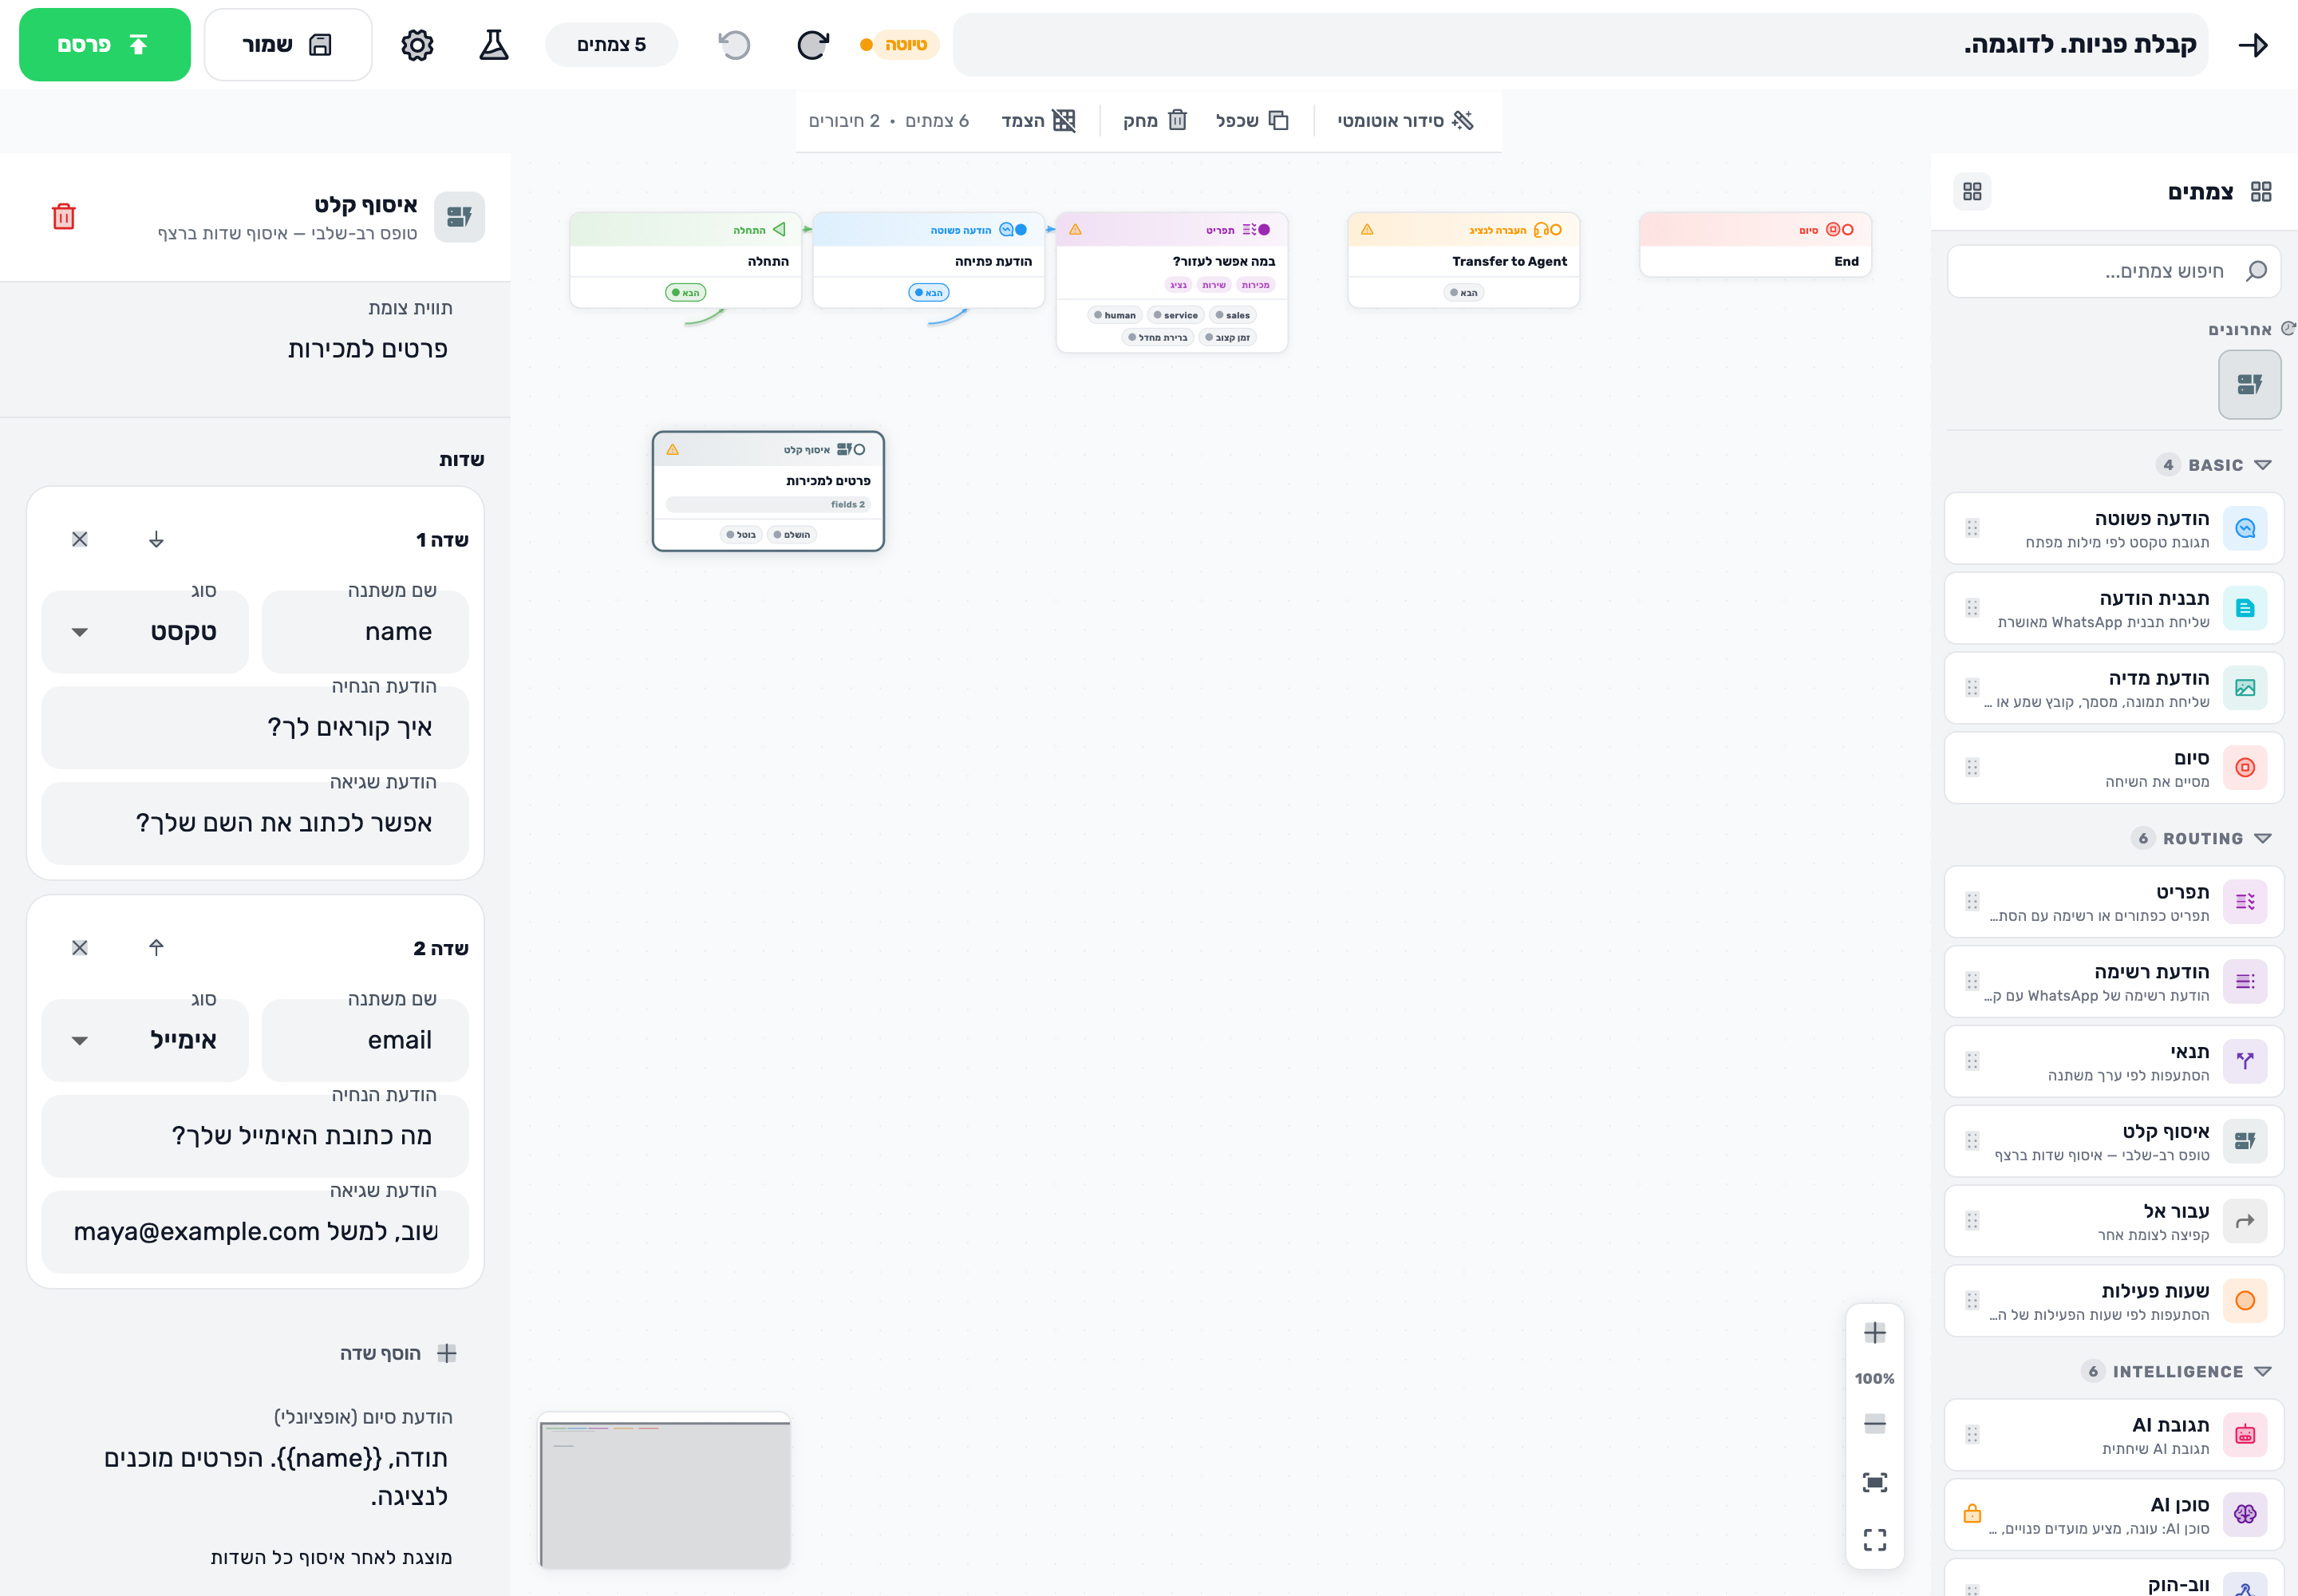
Task: Click the email variable field
Action: [x=365, y=1040]
